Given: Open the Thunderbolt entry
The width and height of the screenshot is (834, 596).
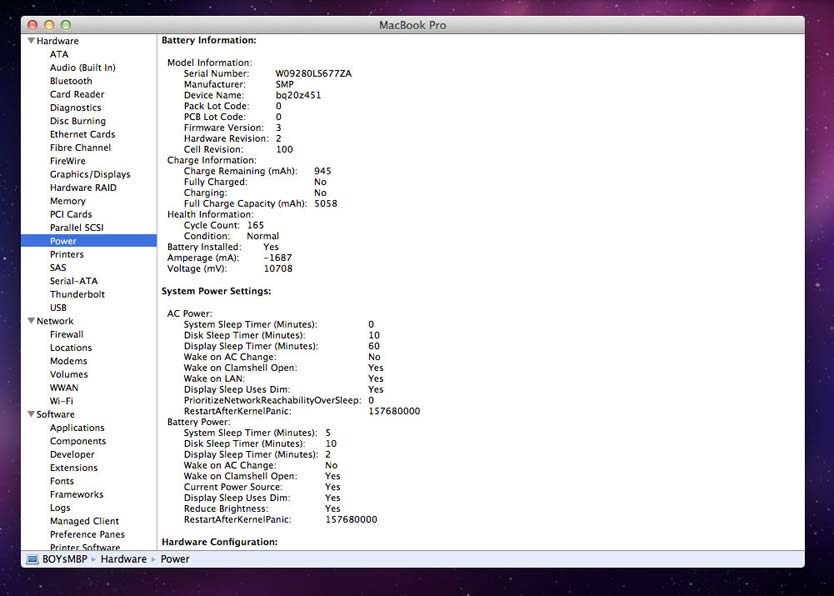Looking at the screenshot, I should [77, 294].
